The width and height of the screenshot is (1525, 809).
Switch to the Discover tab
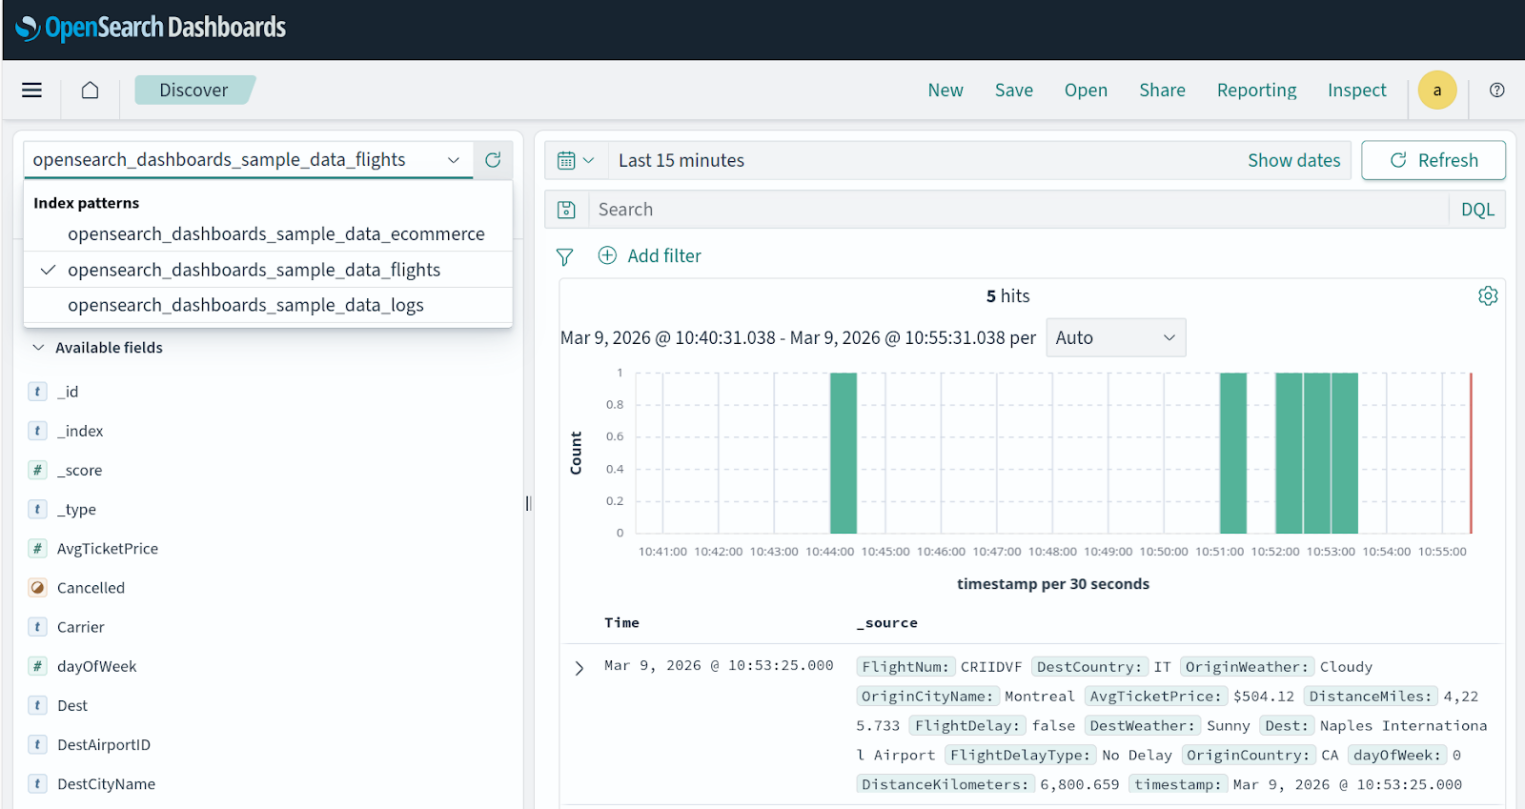[194, 89]
